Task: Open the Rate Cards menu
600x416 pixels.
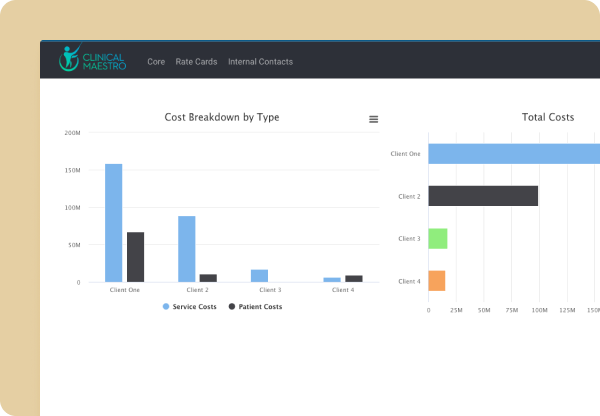Action: pyautogui.click(x=196, y=62)
